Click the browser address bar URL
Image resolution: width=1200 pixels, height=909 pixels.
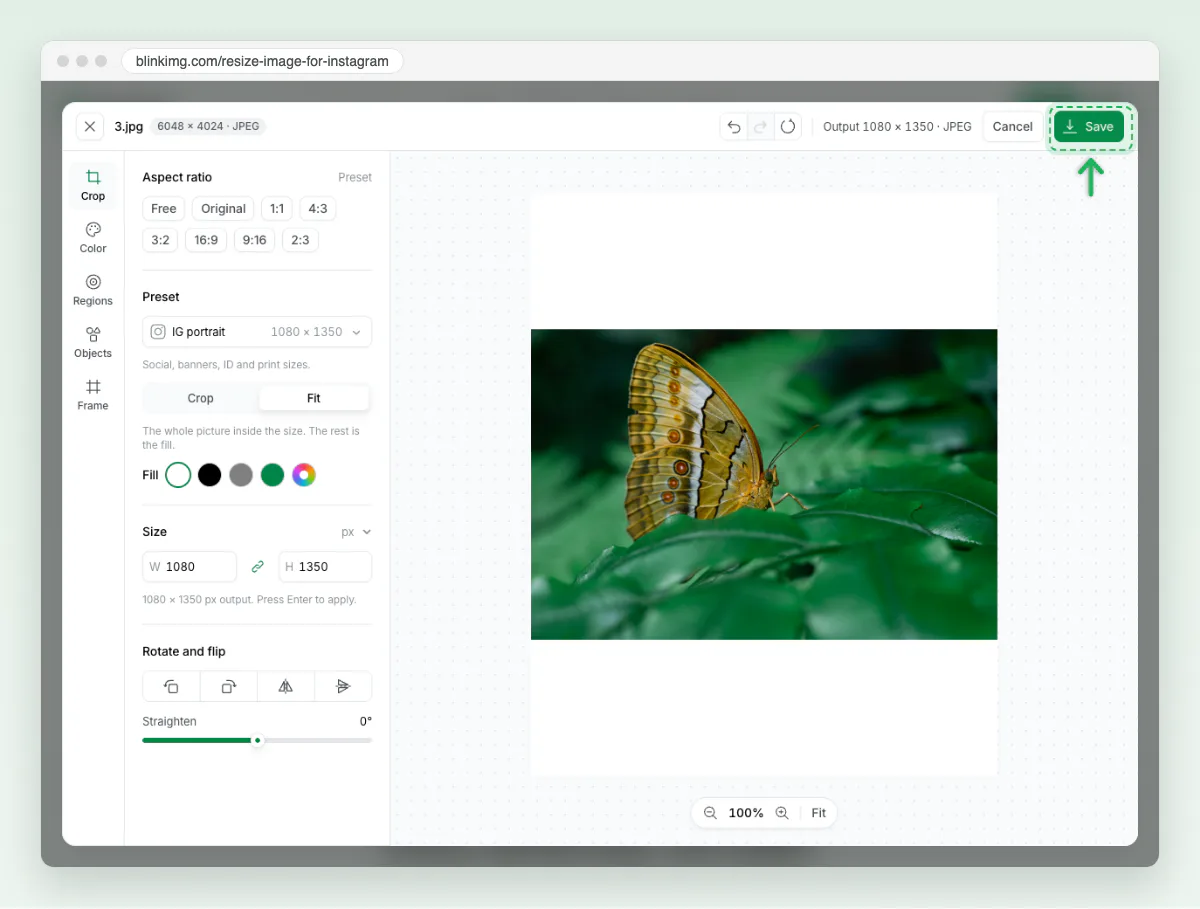262,61
